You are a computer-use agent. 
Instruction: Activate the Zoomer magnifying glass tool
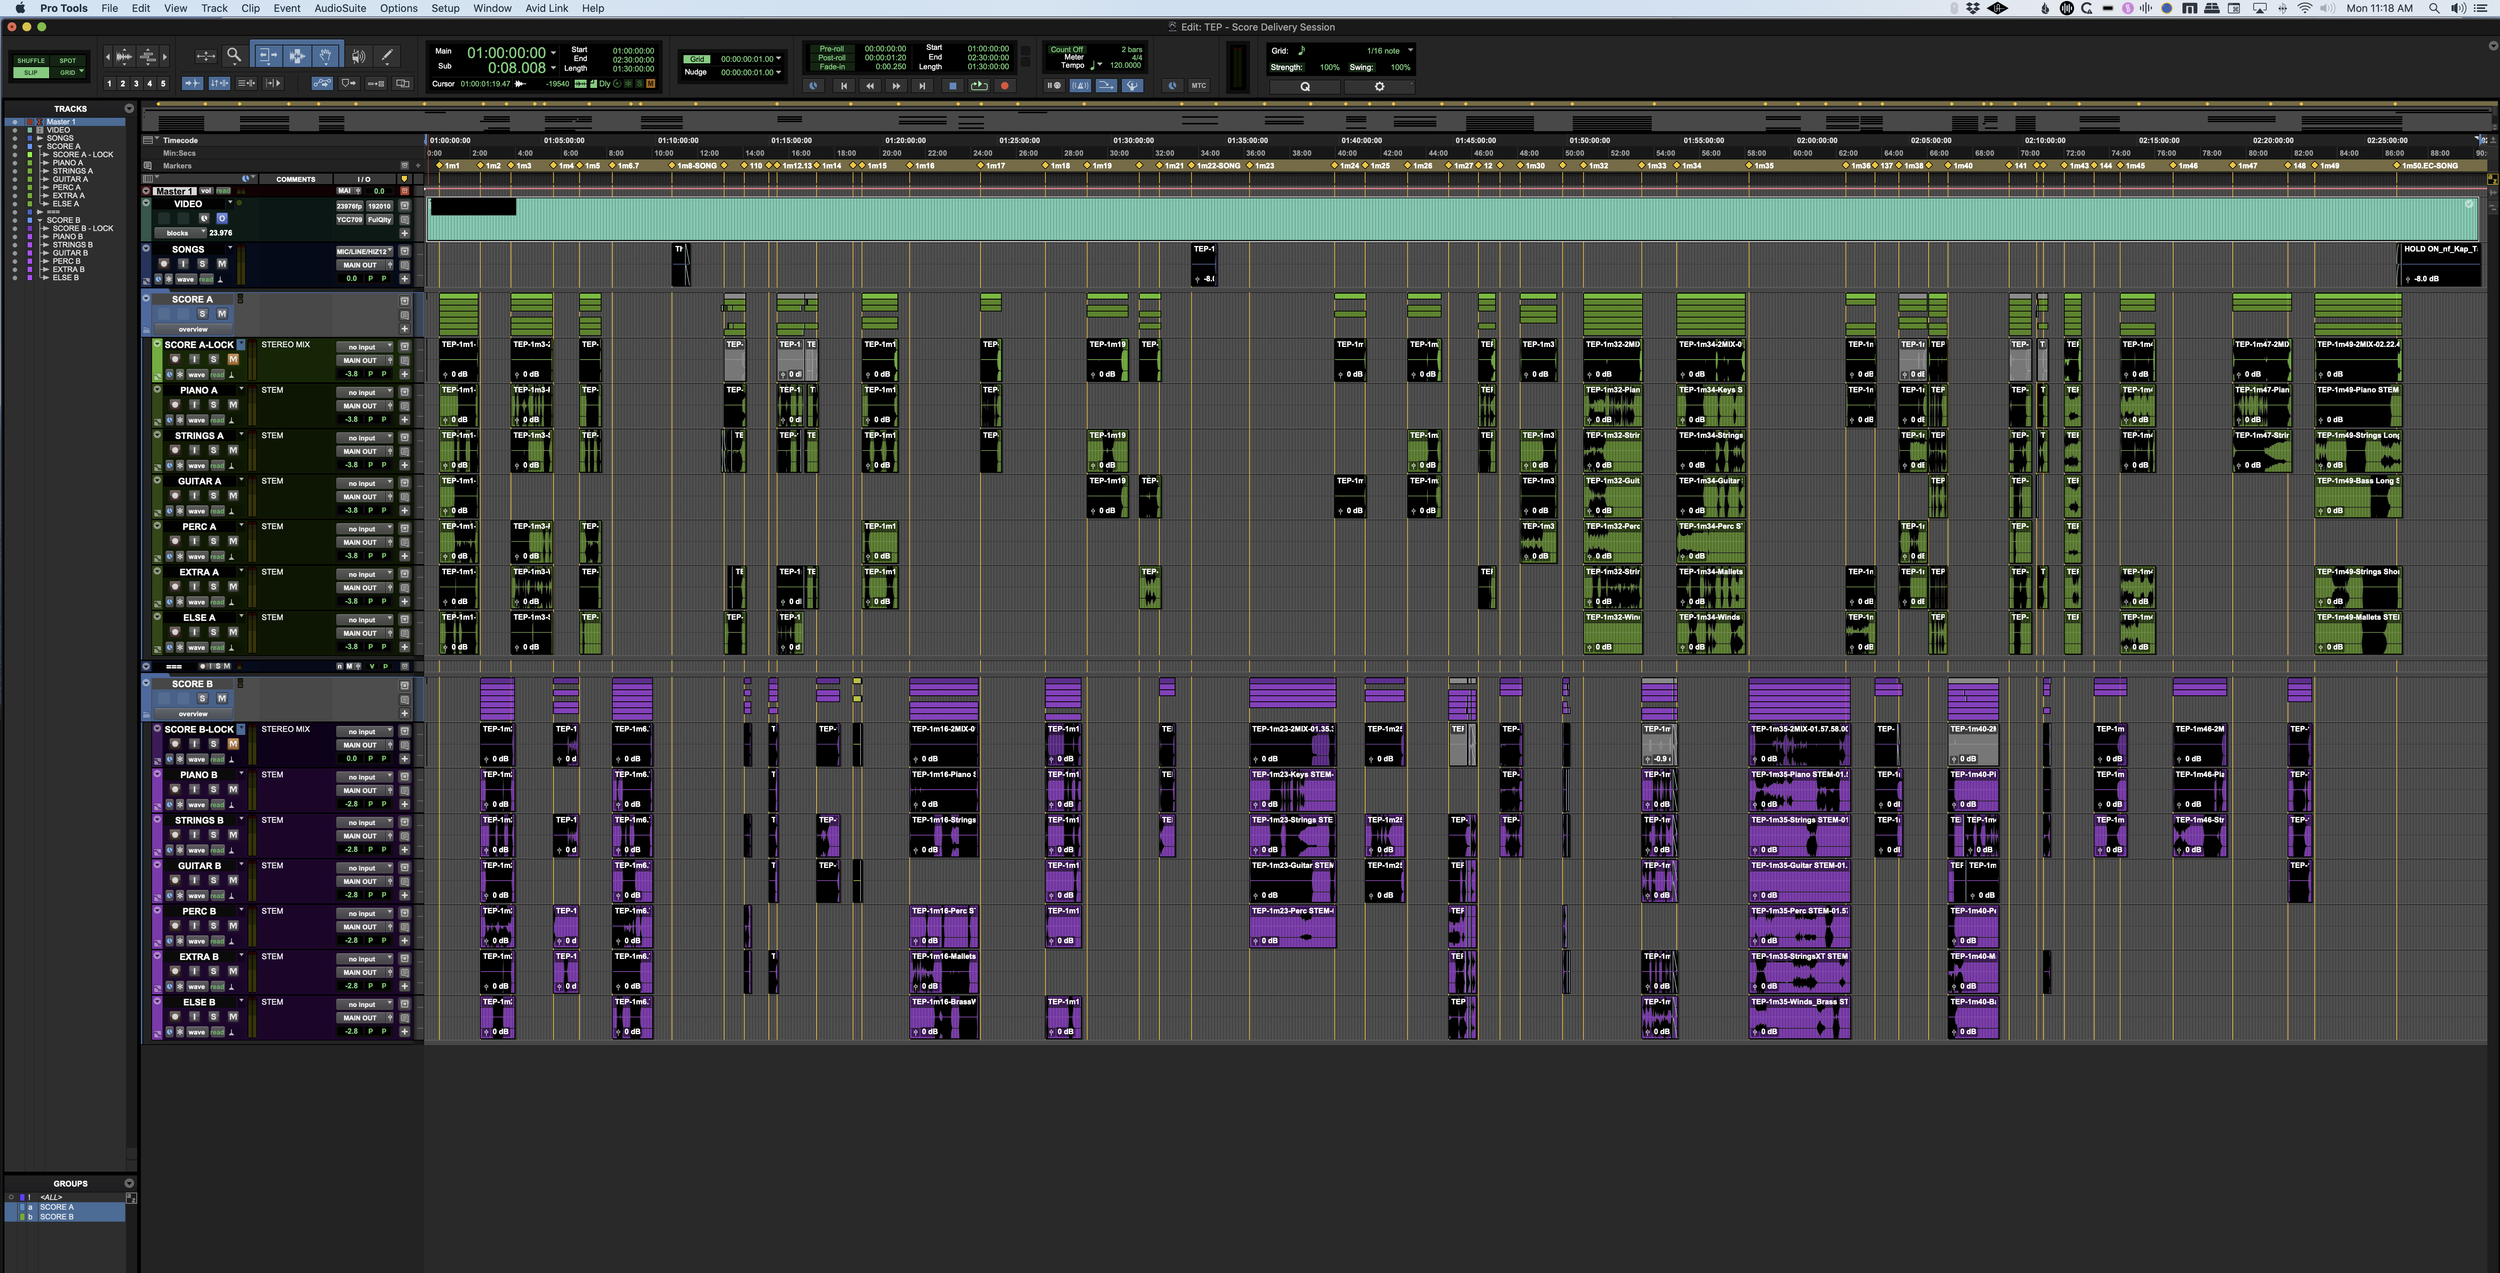[234, 57]
